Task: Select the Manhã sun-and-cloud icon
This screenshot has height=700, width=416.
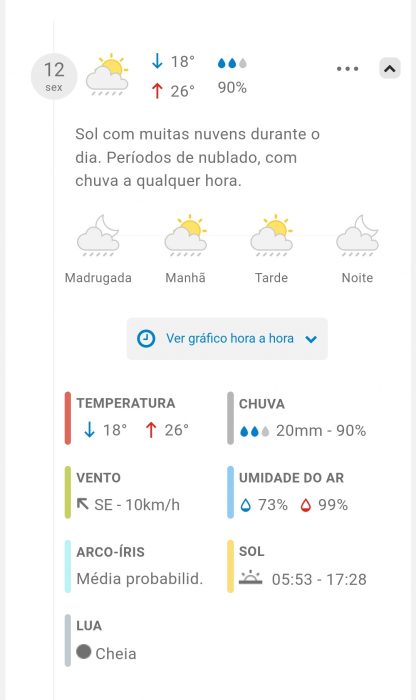Action: 186,236
